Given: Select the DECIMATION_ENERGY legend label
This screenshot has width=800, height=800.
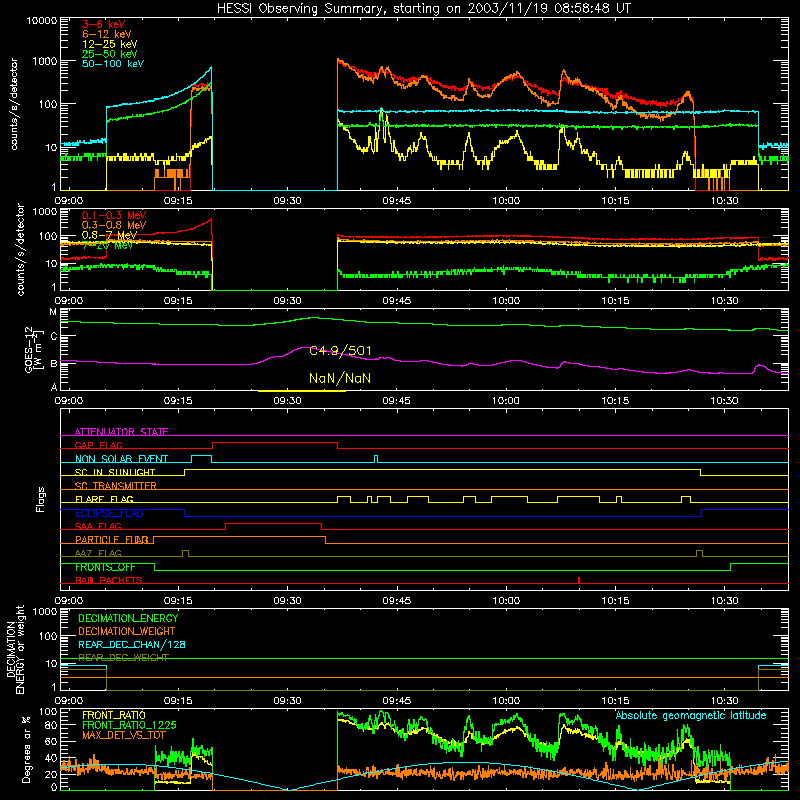Looking at the screenshot, I should pyautogui.click(x=128, y=618).
